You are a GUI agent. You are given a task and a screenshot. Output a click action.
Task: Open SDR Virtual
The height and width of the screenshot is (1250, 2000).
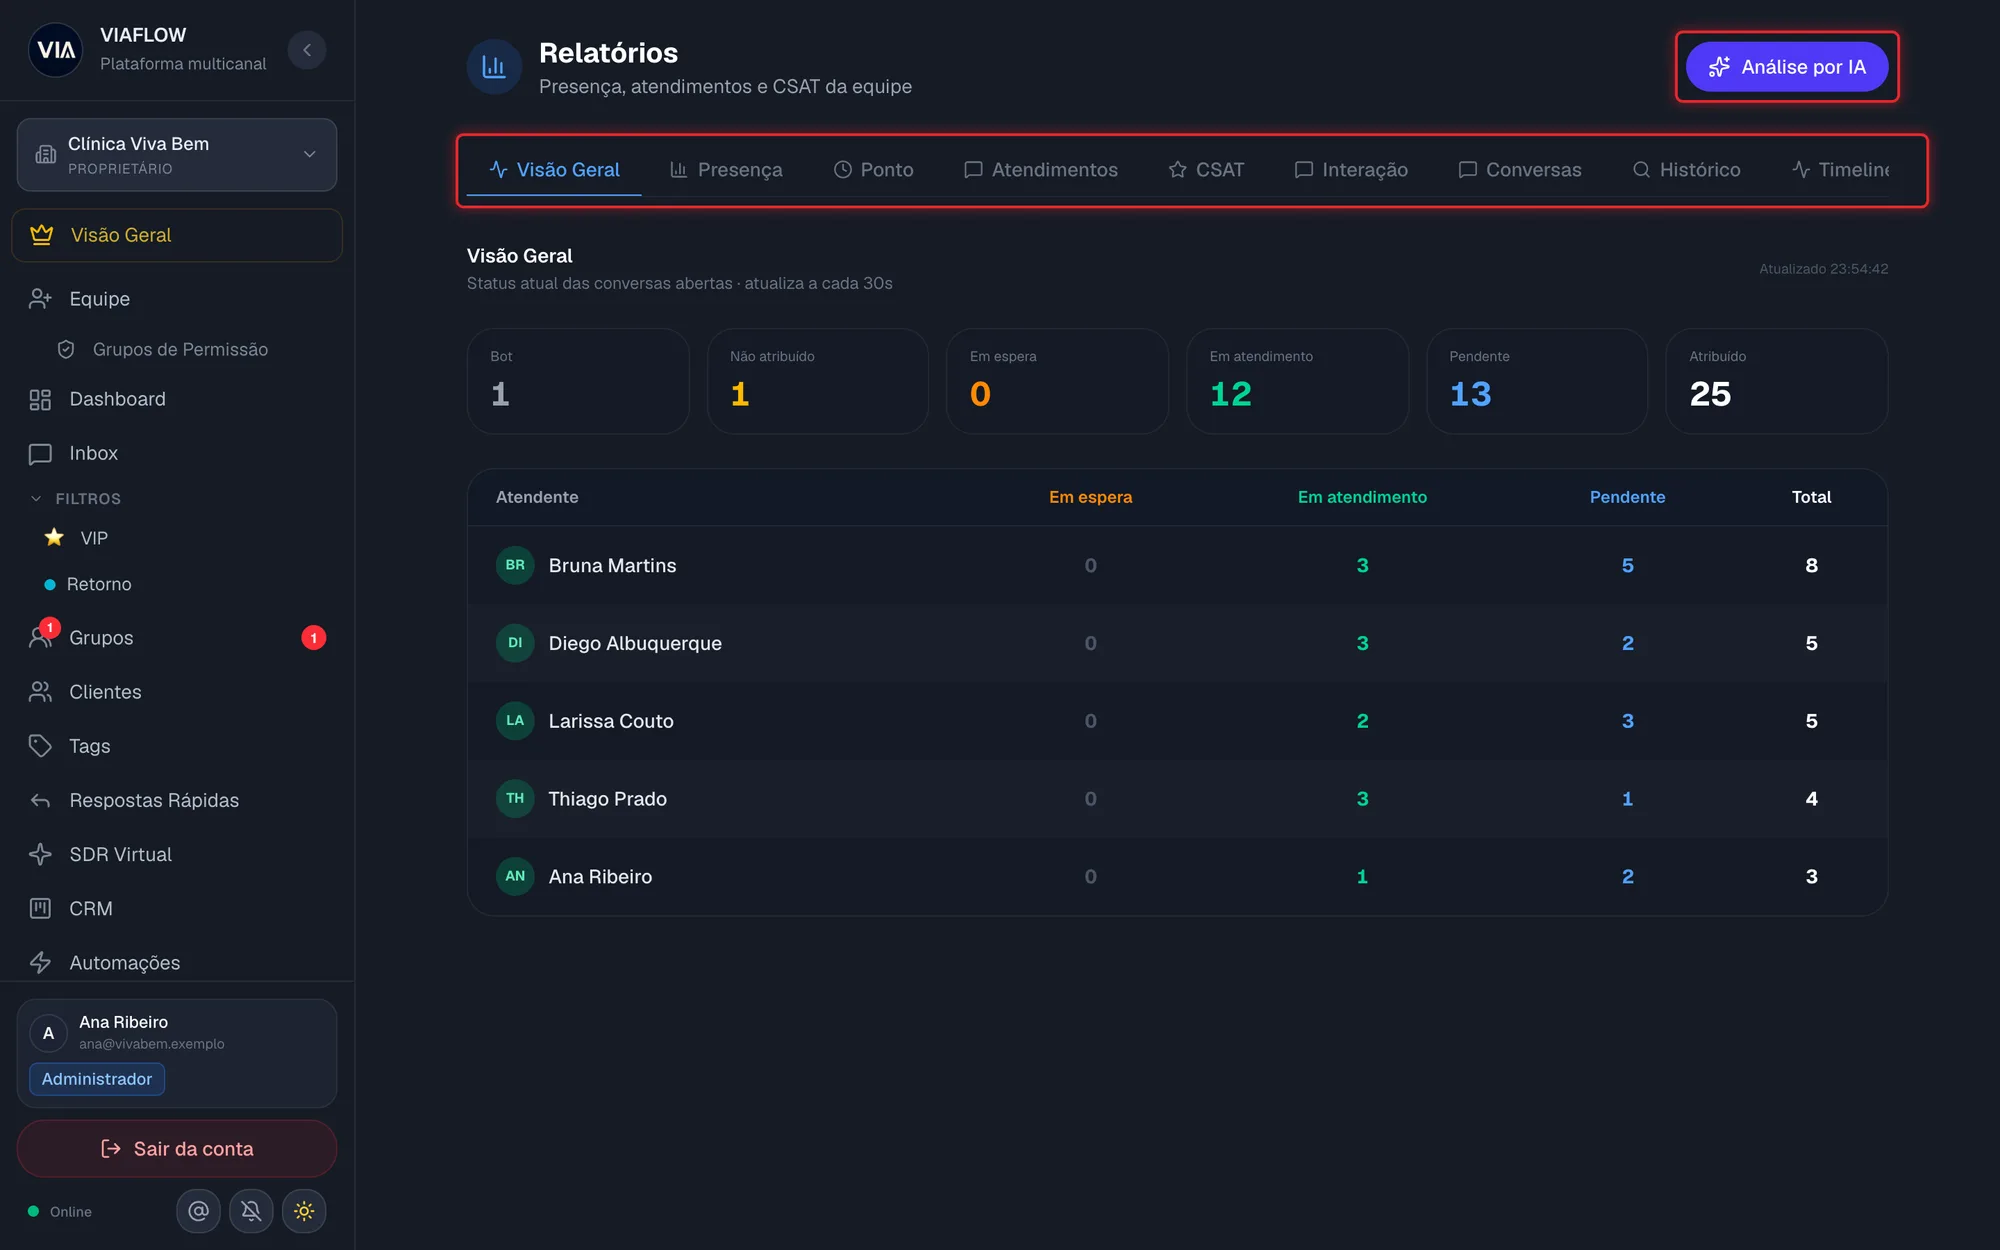click(177, 854)
